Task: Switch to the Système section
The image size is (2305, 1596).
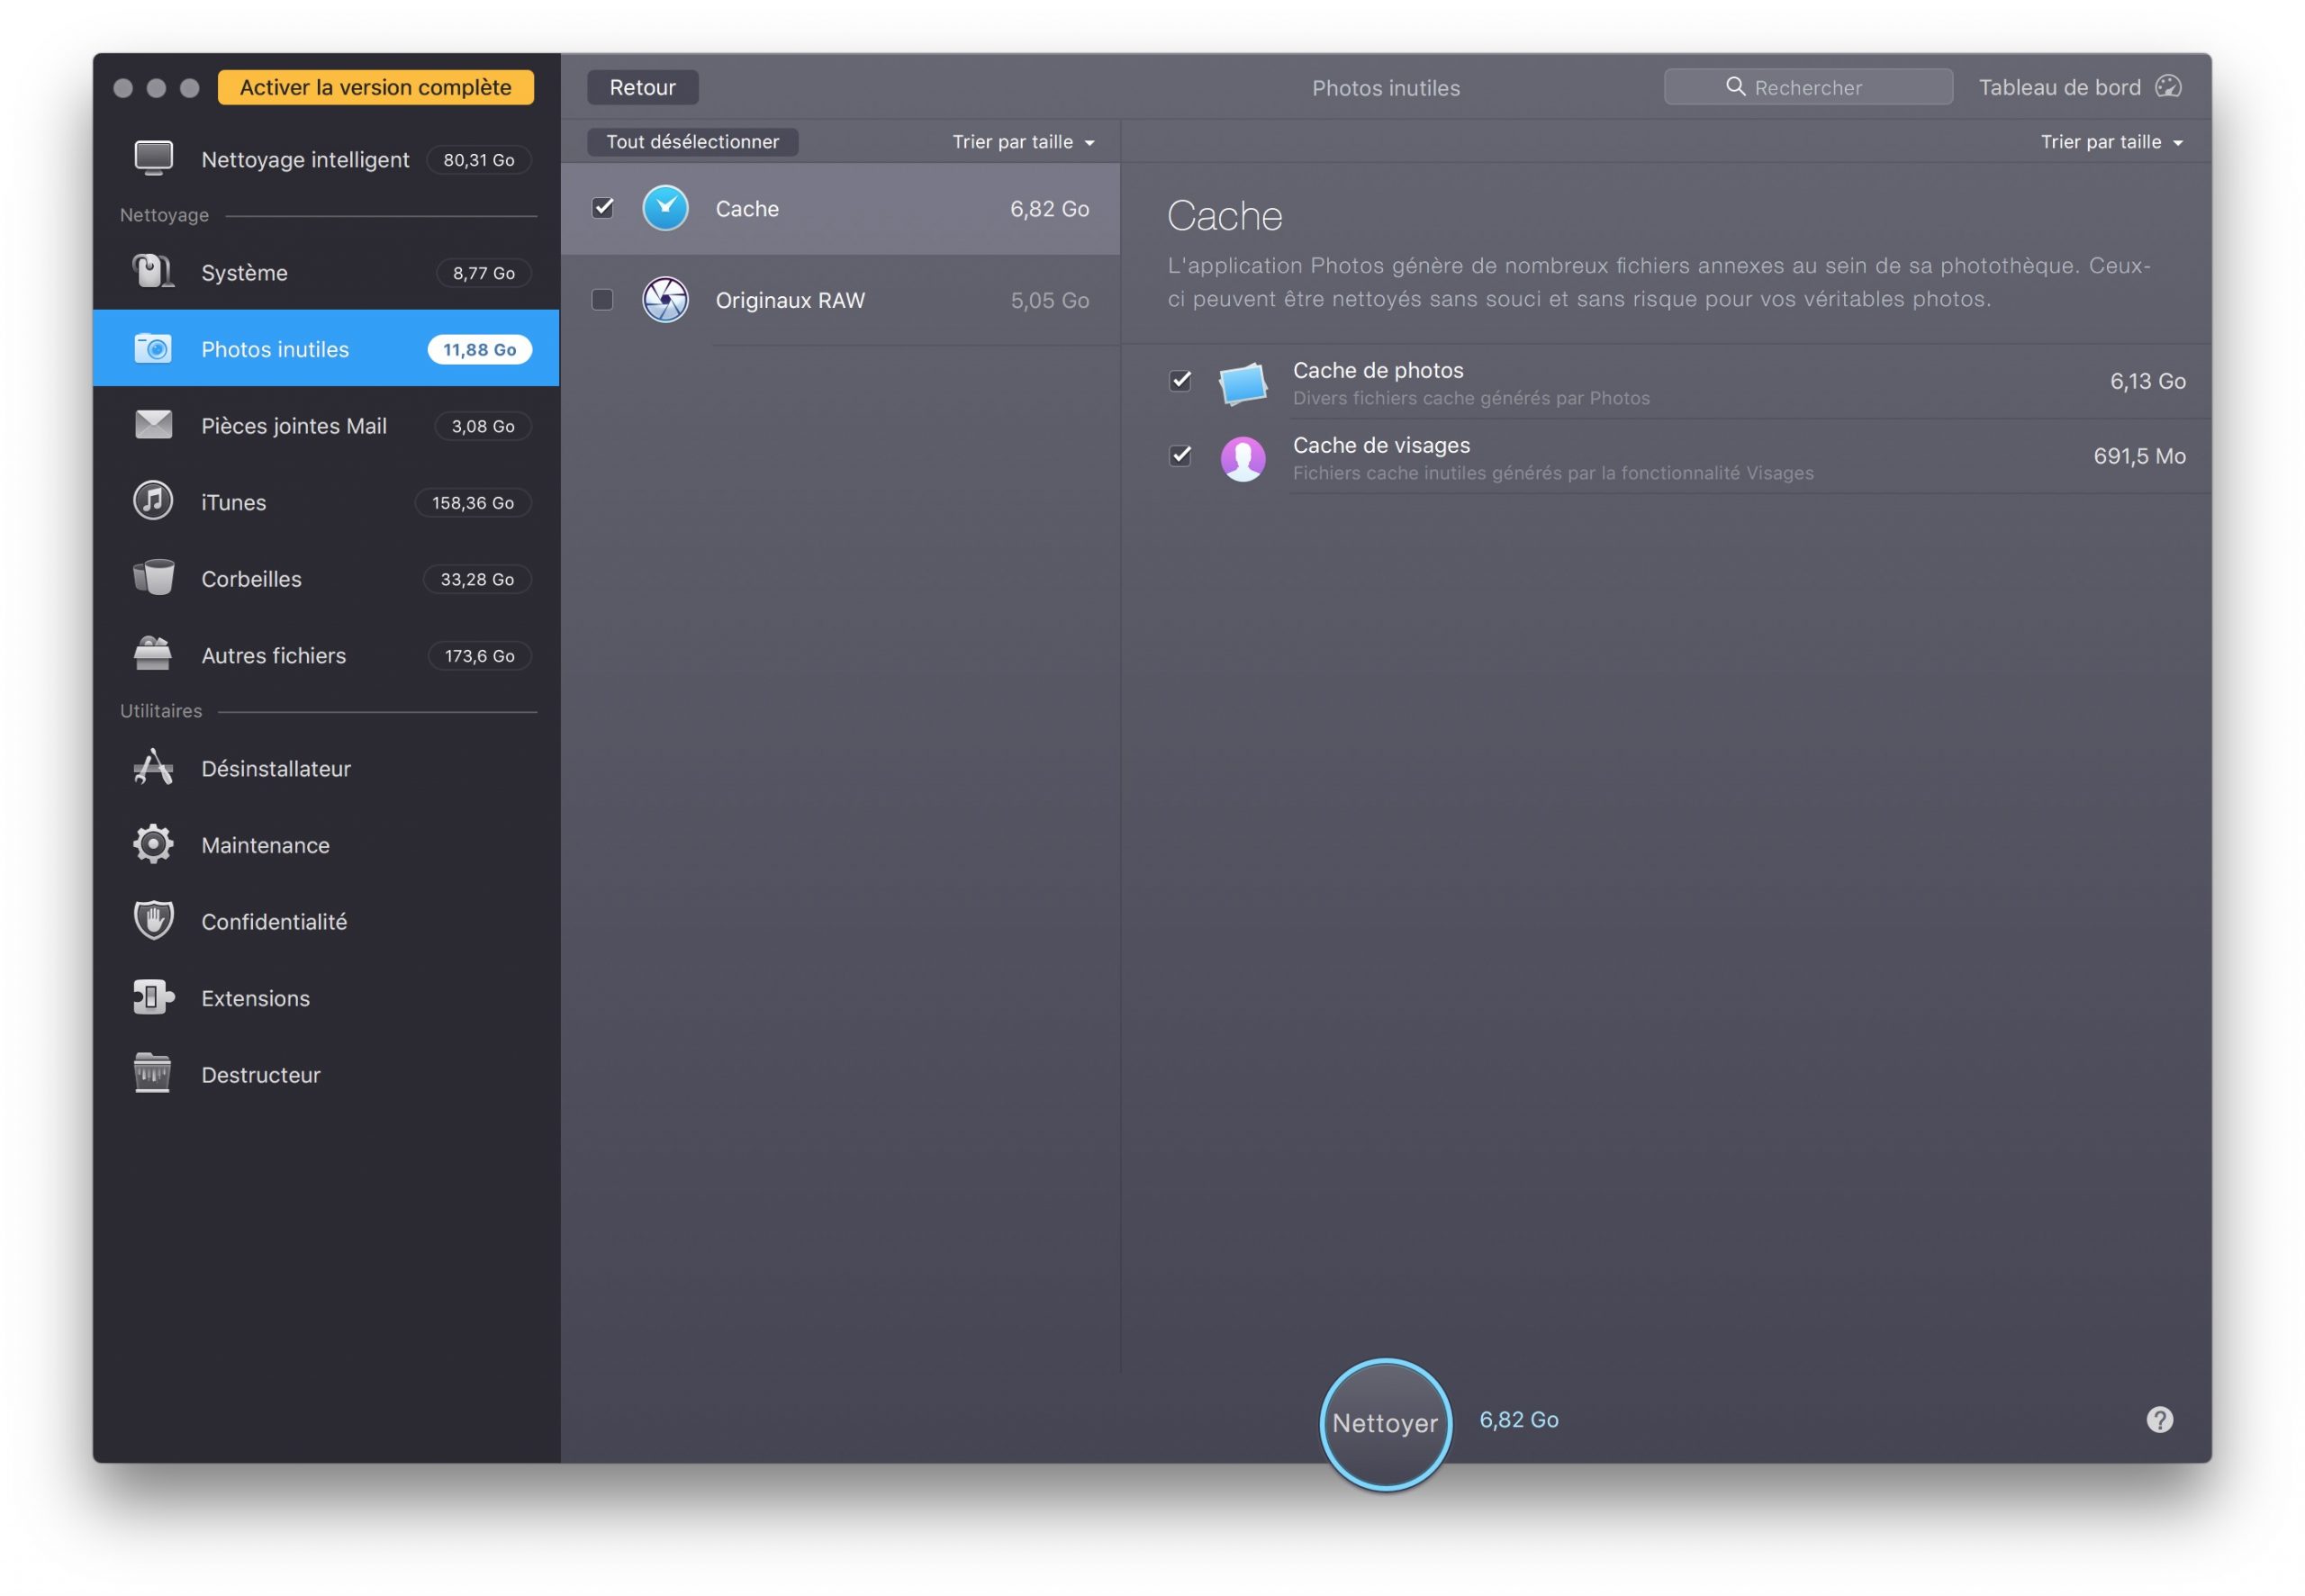Action: (x=245, y=273)
